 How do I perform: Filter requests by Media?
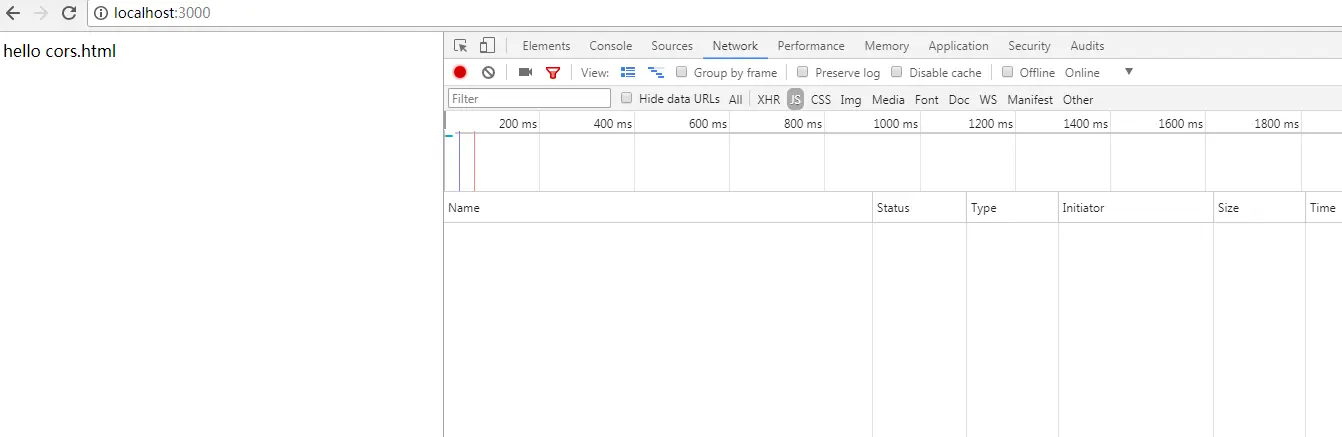coord(888,100)
